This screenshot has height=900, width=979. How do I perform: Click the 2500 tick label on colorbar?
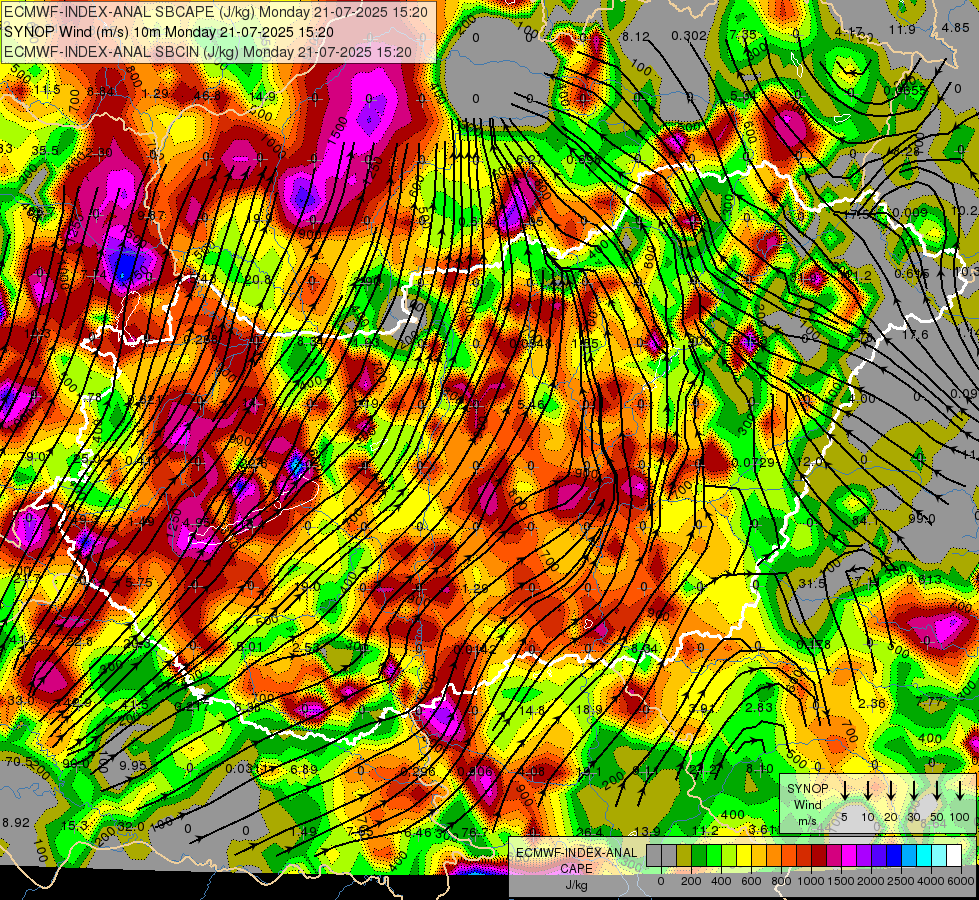pos(901,881)
